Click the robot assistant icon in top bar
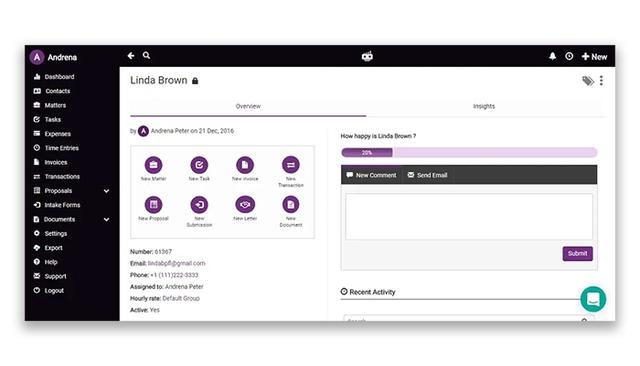 tap(367, 56)
